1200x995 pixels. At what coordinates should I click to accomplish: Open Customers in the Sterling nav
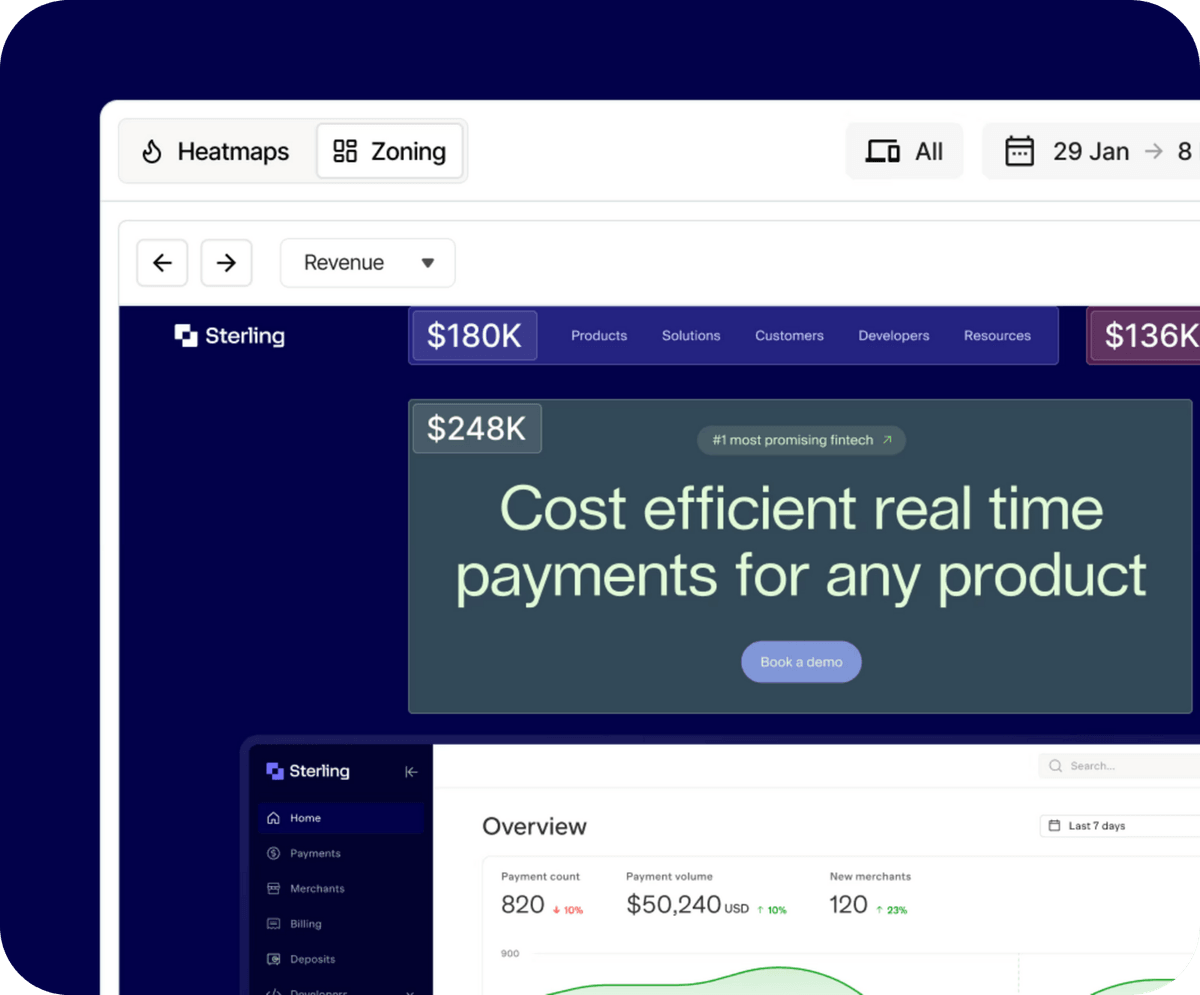click(789, 336)
